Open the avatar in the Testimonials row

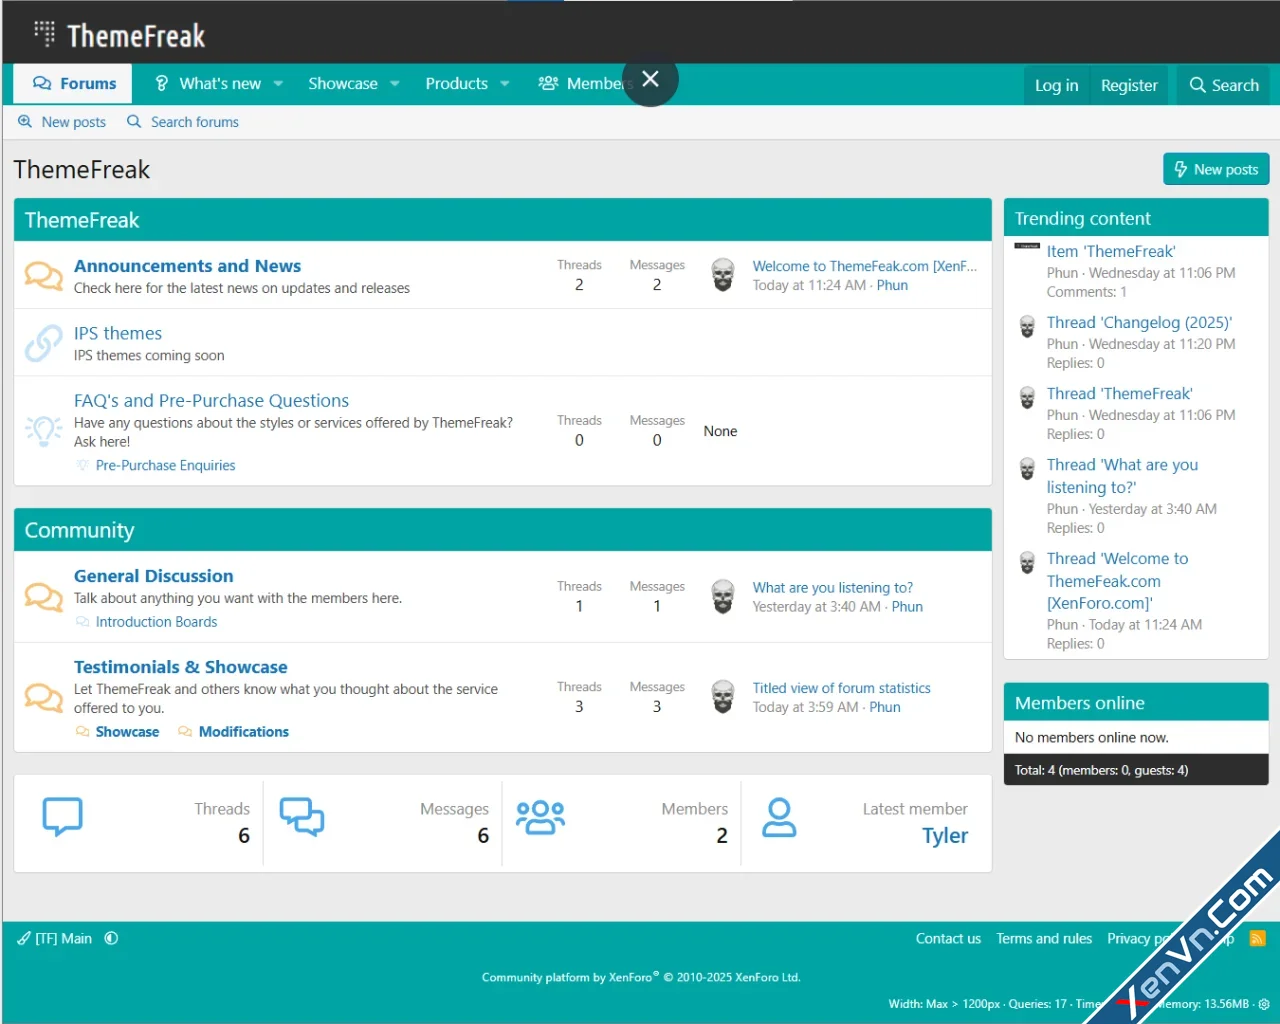click(723, 697)
